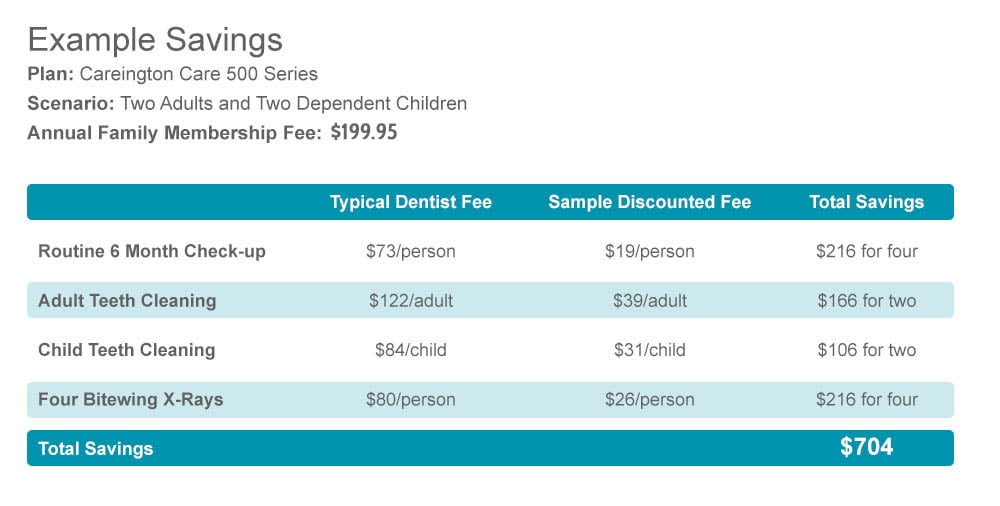The image size is (1000, 506).
Task: Select the Careington Care 500 Series plan text
Action: pos(198,74)
